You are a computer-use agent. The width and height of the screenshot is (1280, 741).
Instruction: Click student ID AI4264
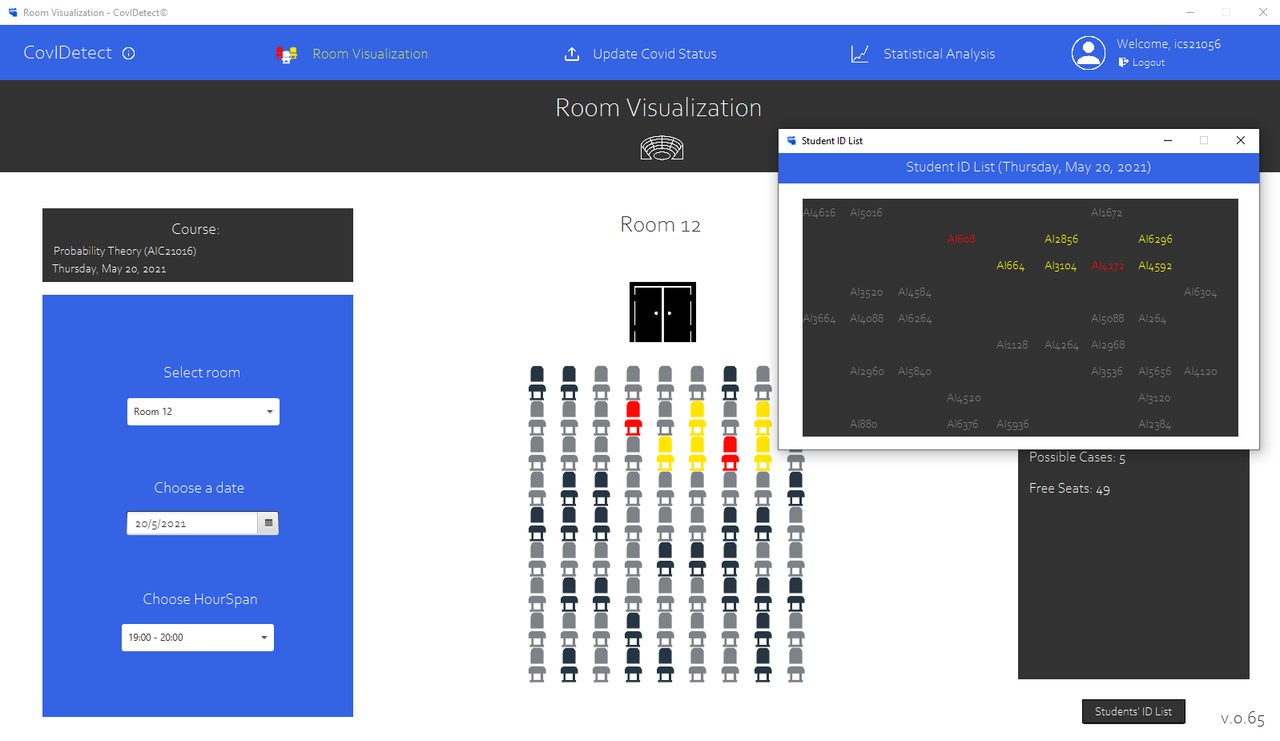pyautogui.click(x=1061, y=345)
